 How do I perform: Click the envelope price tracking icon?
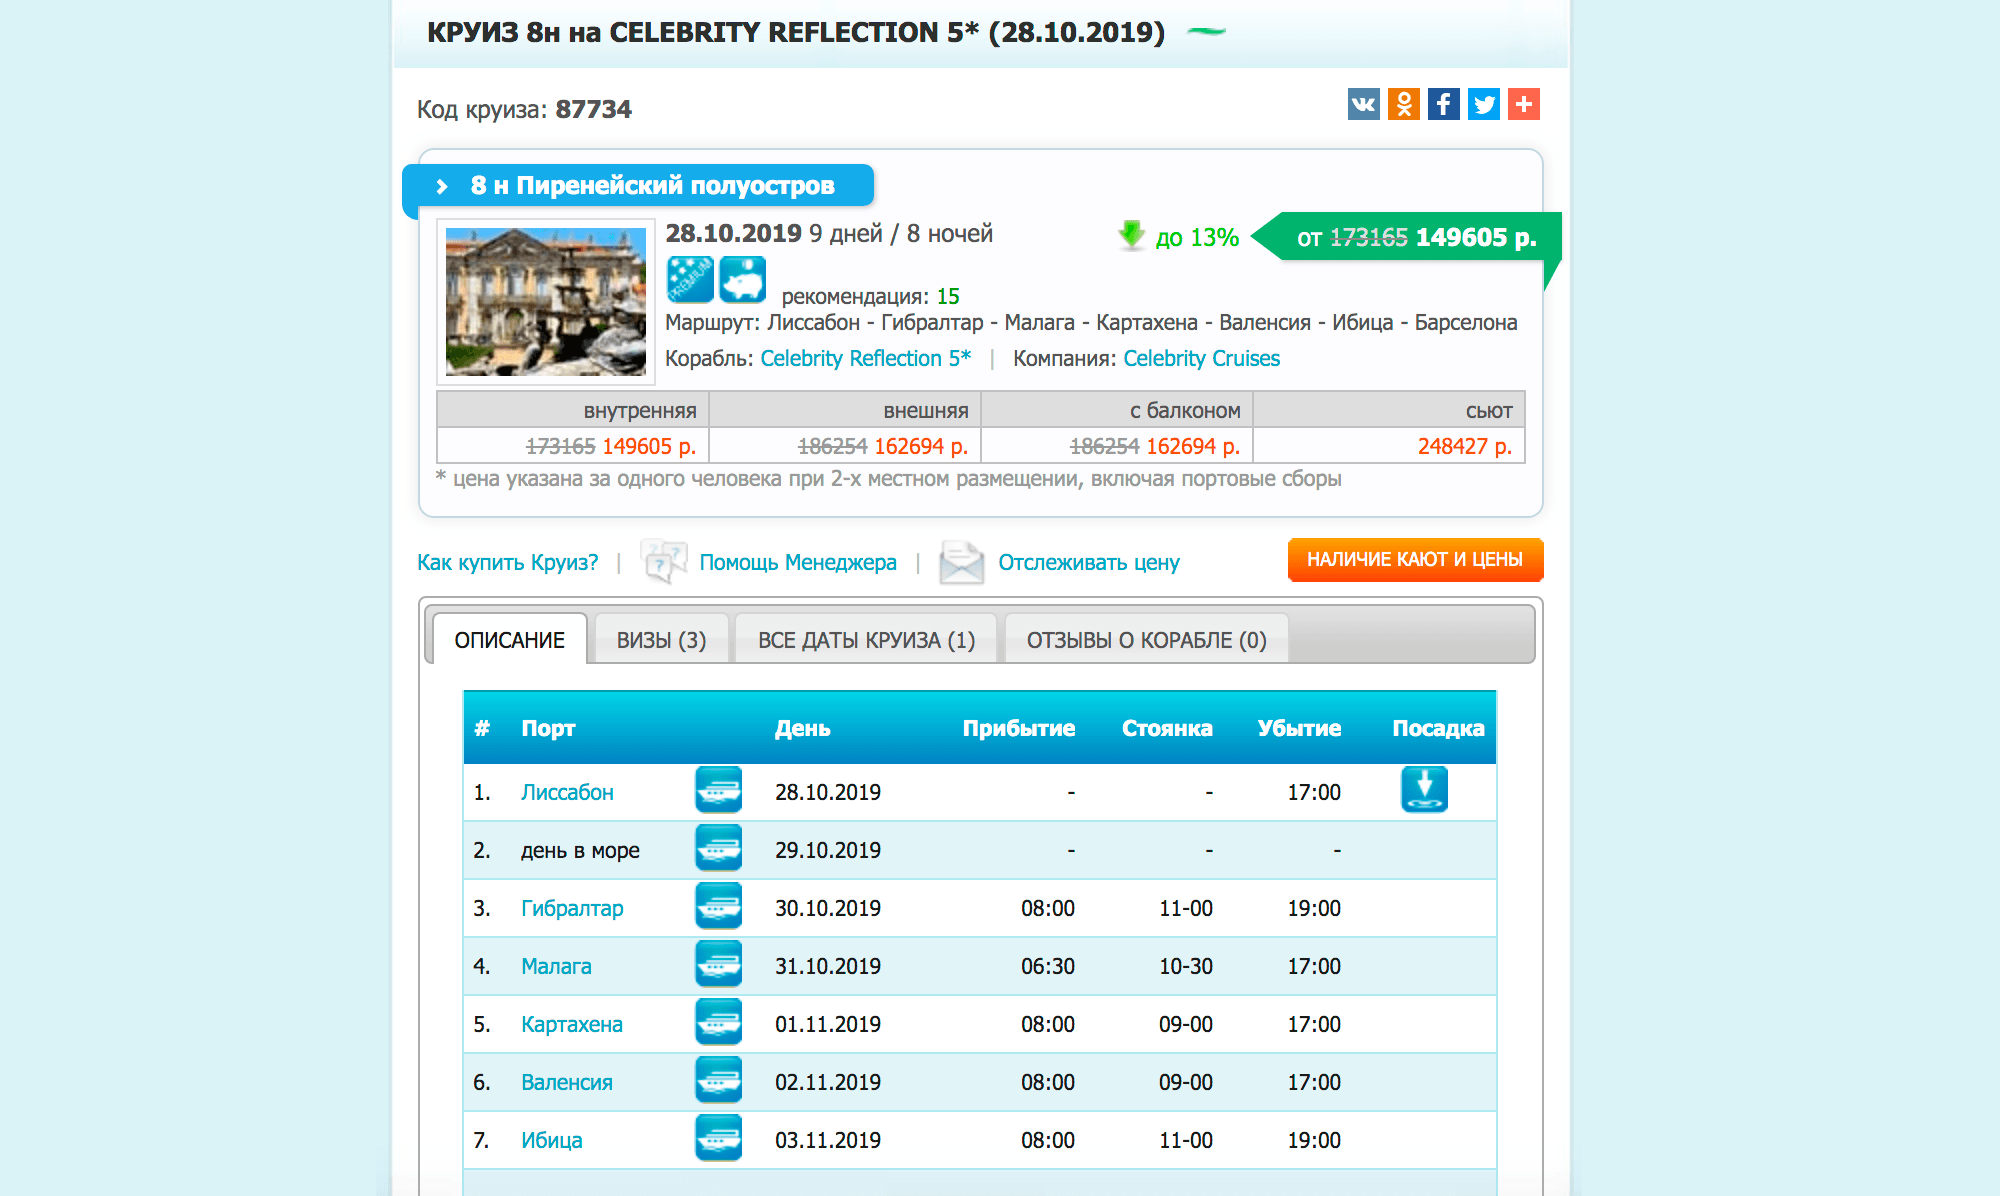(x=961, y=562)
